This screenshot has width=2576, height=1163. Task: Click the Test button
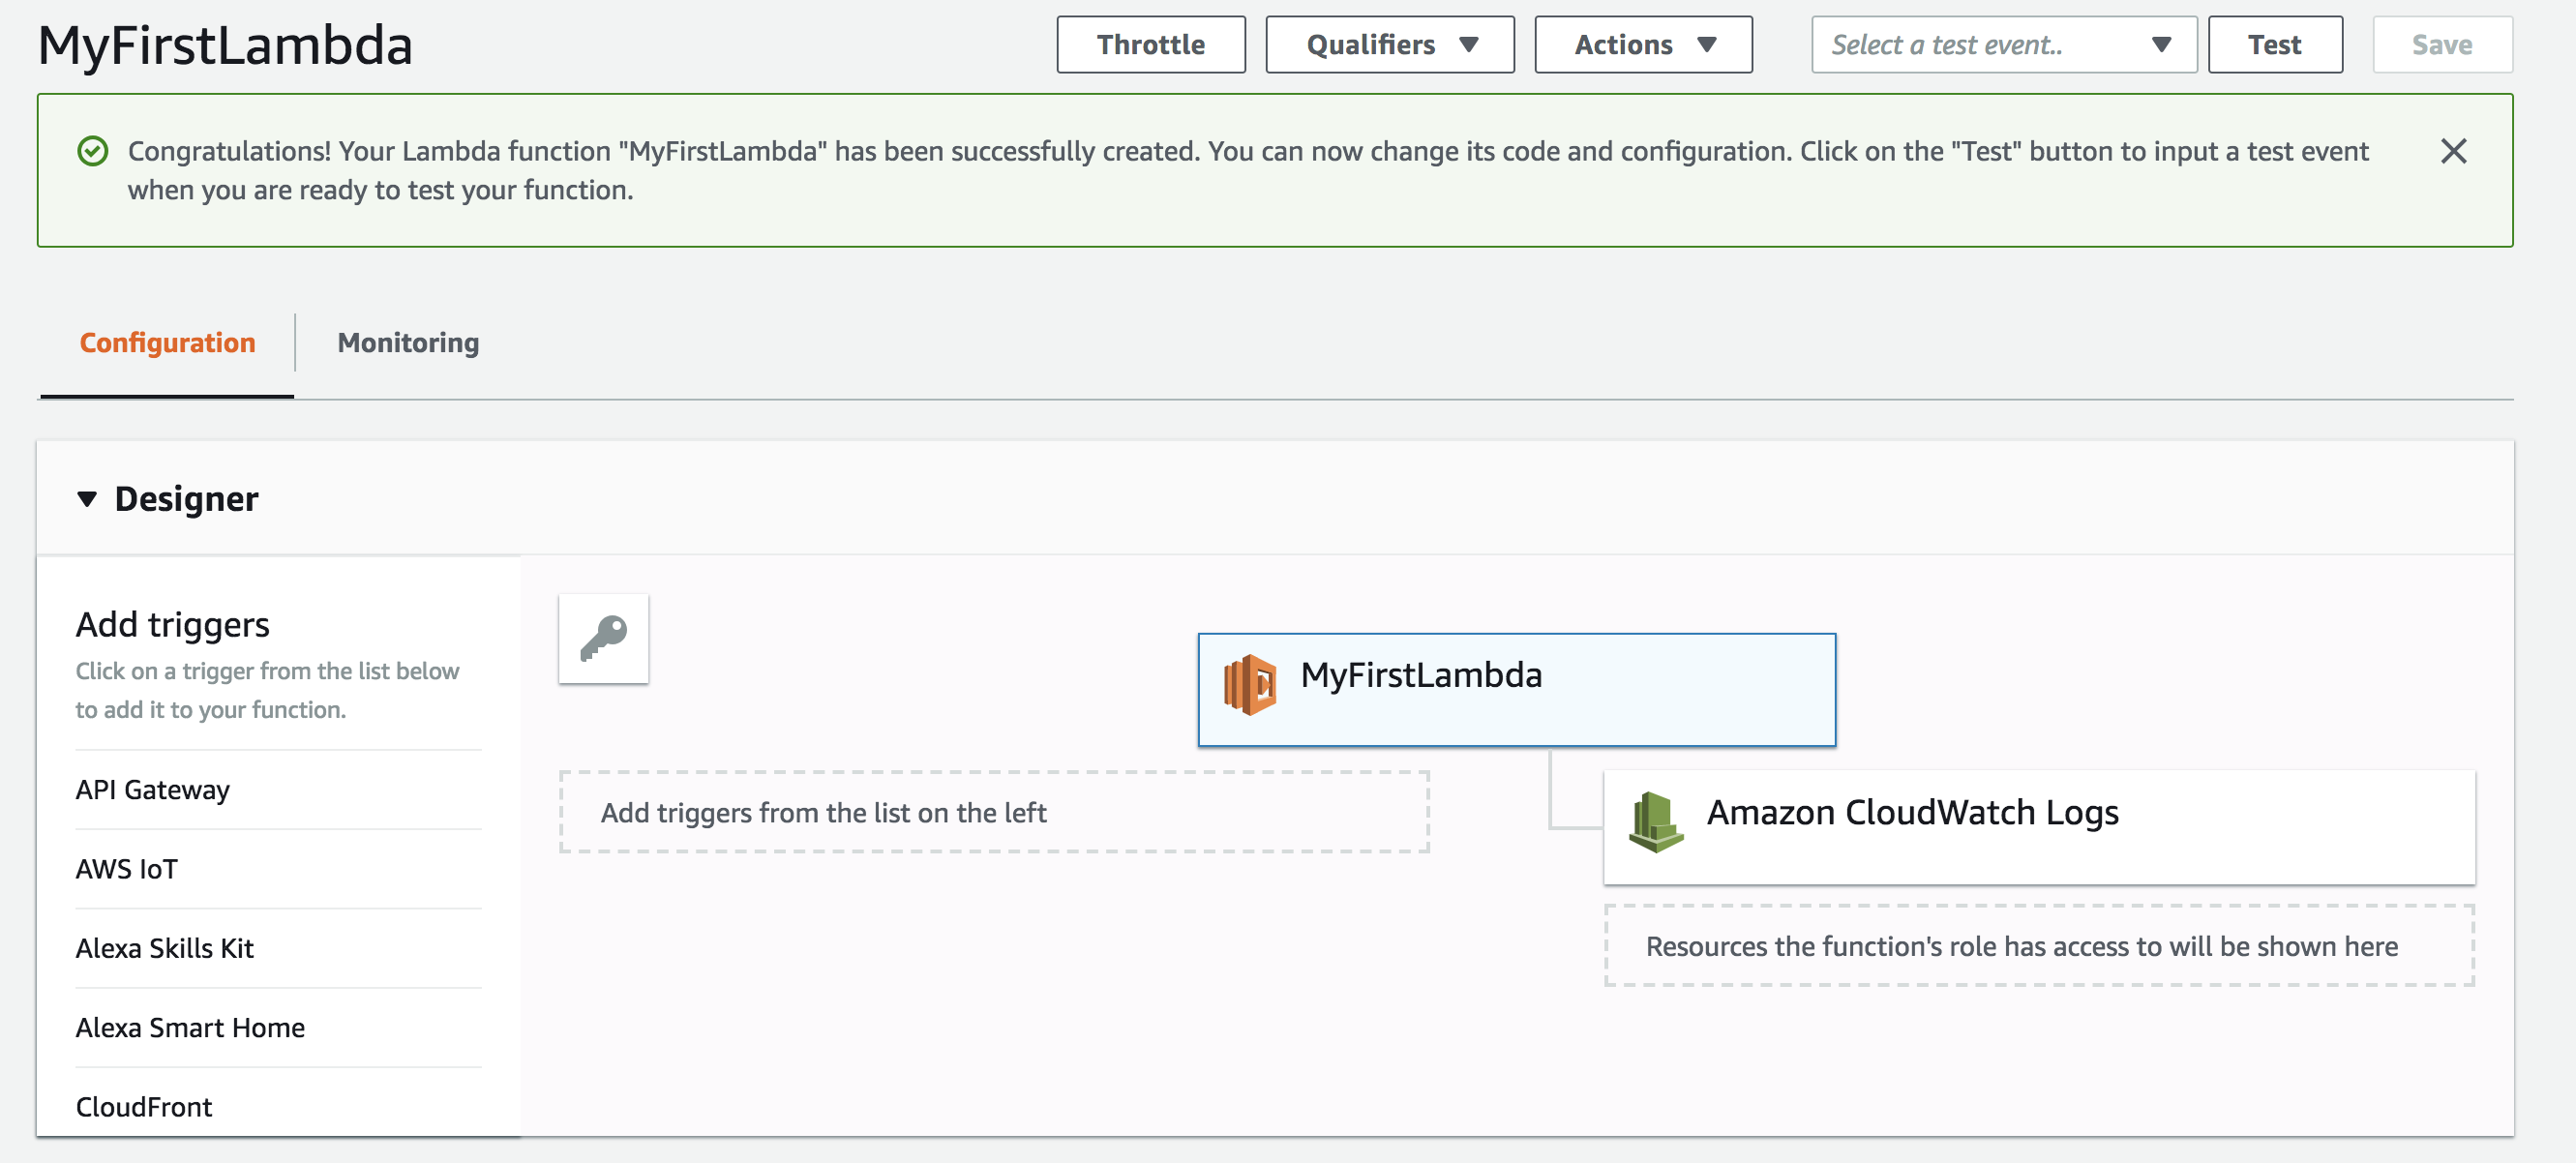pos(2275,45)
